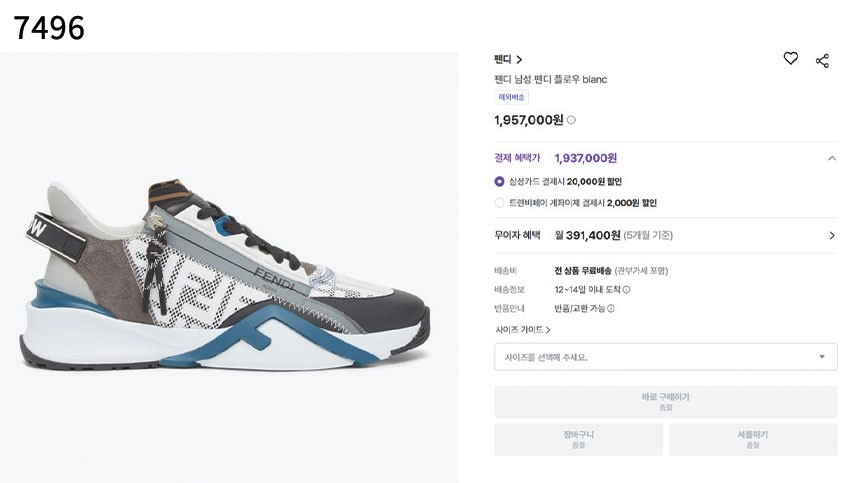Show delivery arrival info icon beside 12~14일
The width and height of the screenshot is (860, 483).
(x=626, y=289)
